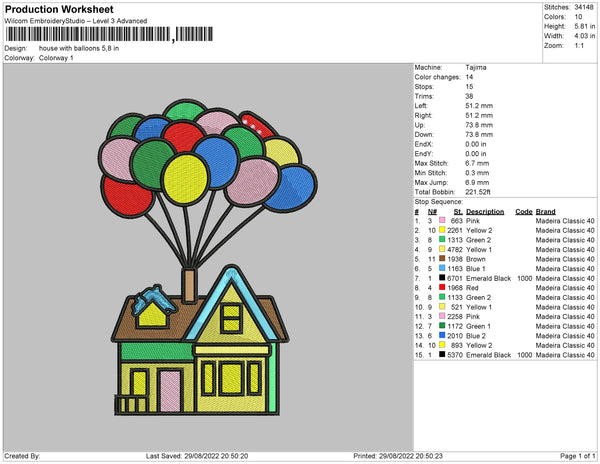Viewport: 600px width, 464px height.
Task: Select the 'Colorway 1' value
Action: coord(56,58)
